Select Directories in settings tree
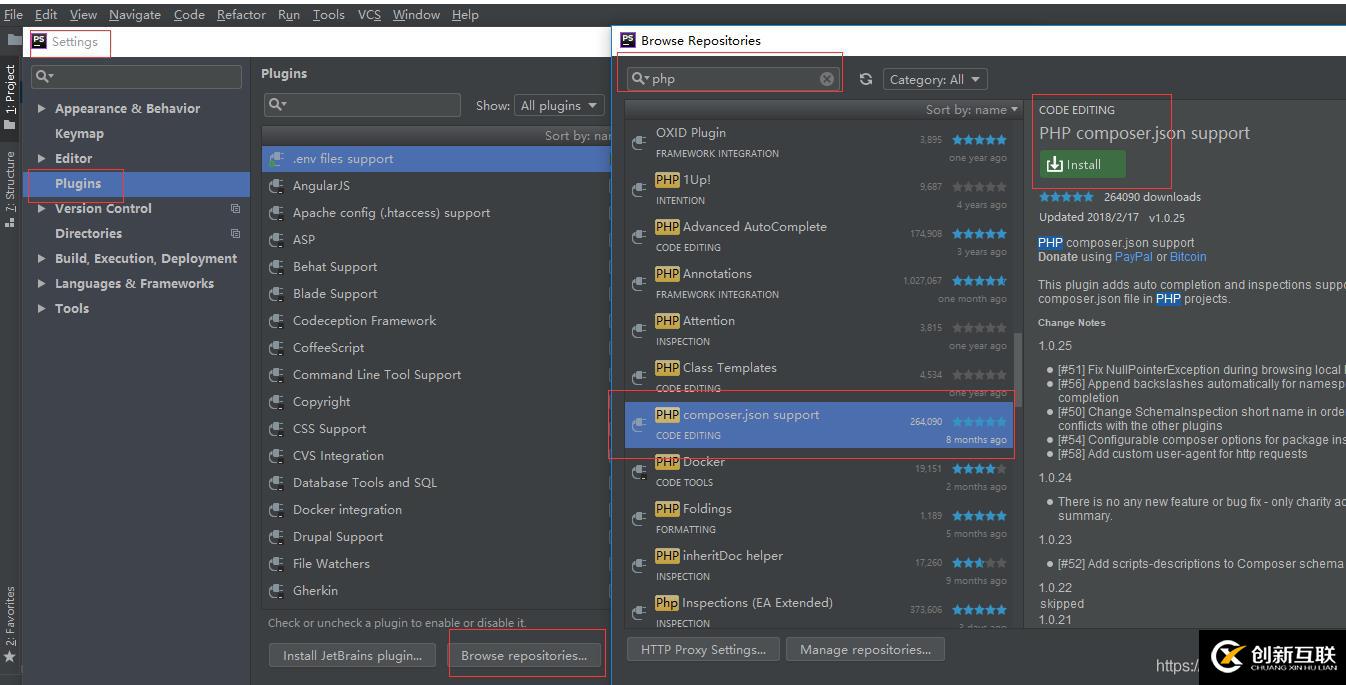This screenshot has height=685, width=1346. (88, 233)
